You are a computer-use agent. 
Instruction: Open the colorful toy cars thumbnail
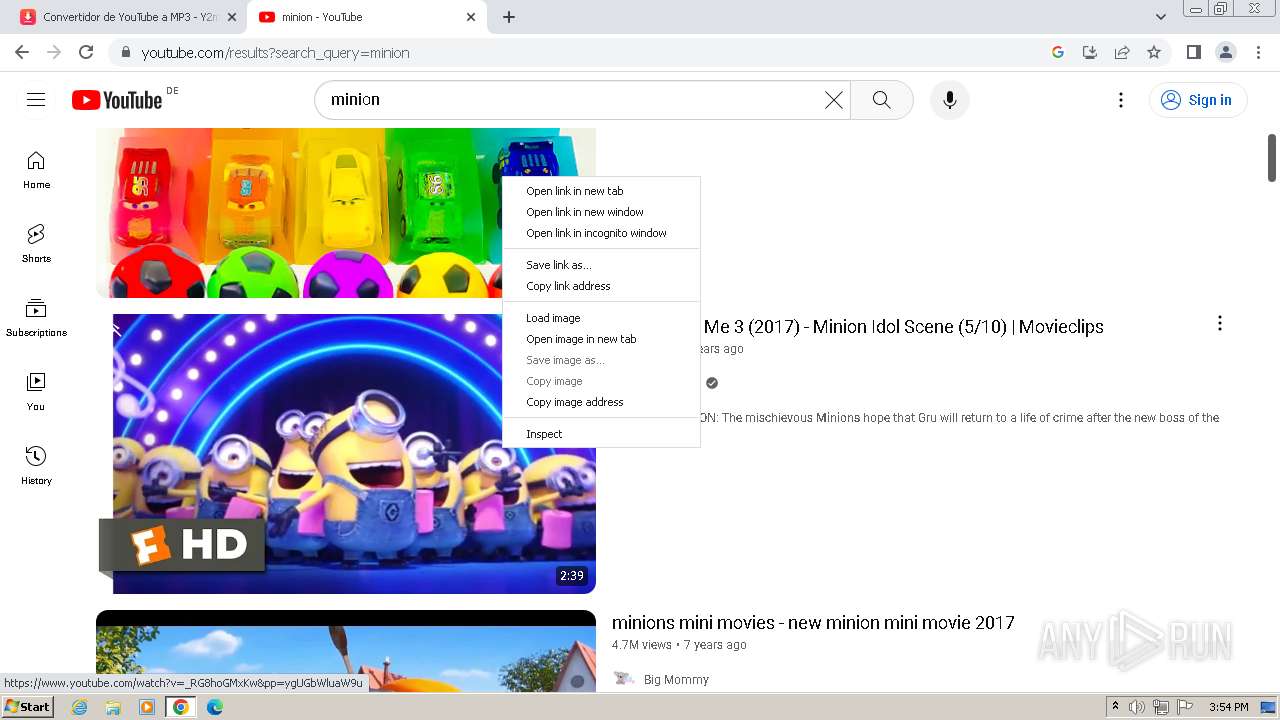346,213
